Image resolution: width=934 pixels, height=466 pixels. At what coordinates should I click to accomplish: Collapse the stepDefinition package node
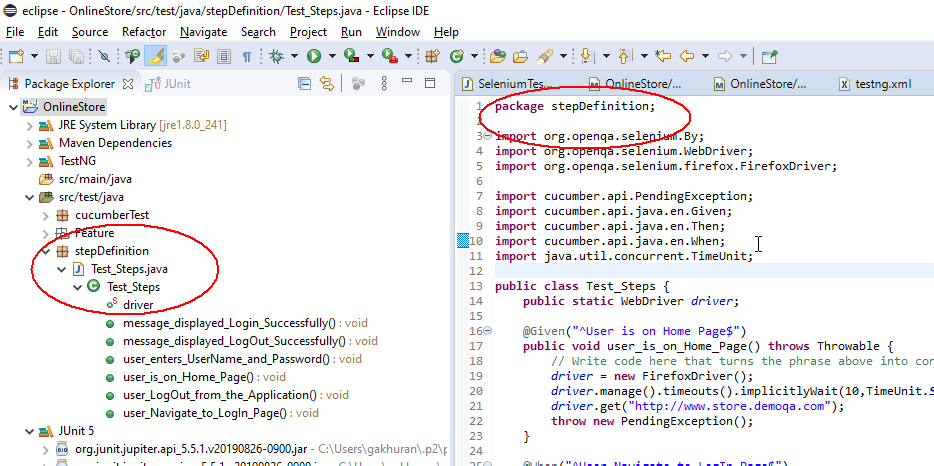tap(46, 251)
